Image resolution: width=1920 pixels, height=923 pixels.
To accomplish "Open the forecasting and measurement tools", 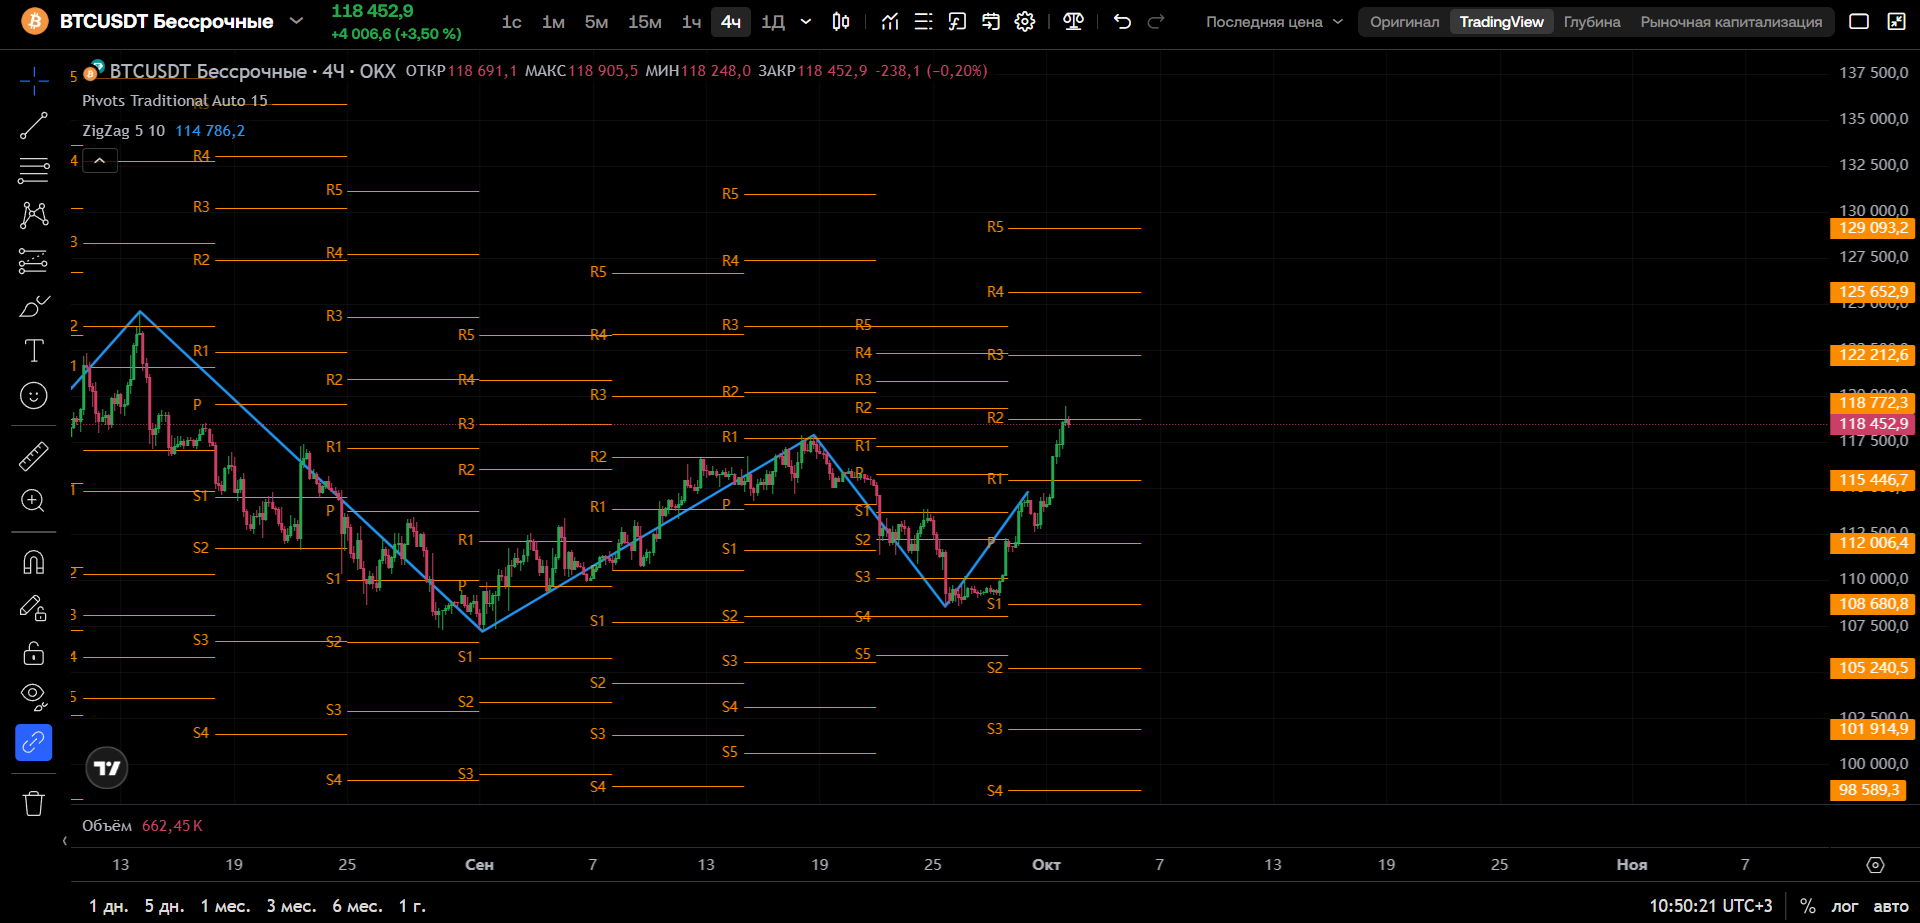I will pyautogui.click(x=34, y=261).
